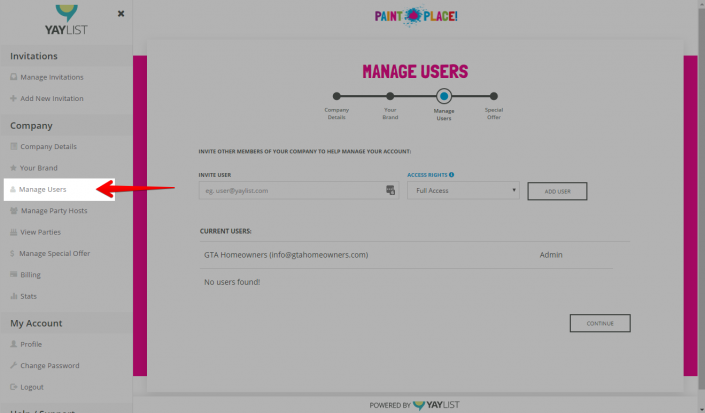Select Manage Users in the sidebar
The height and width of the screenshot is (413, 705).
tap(43, 190)
